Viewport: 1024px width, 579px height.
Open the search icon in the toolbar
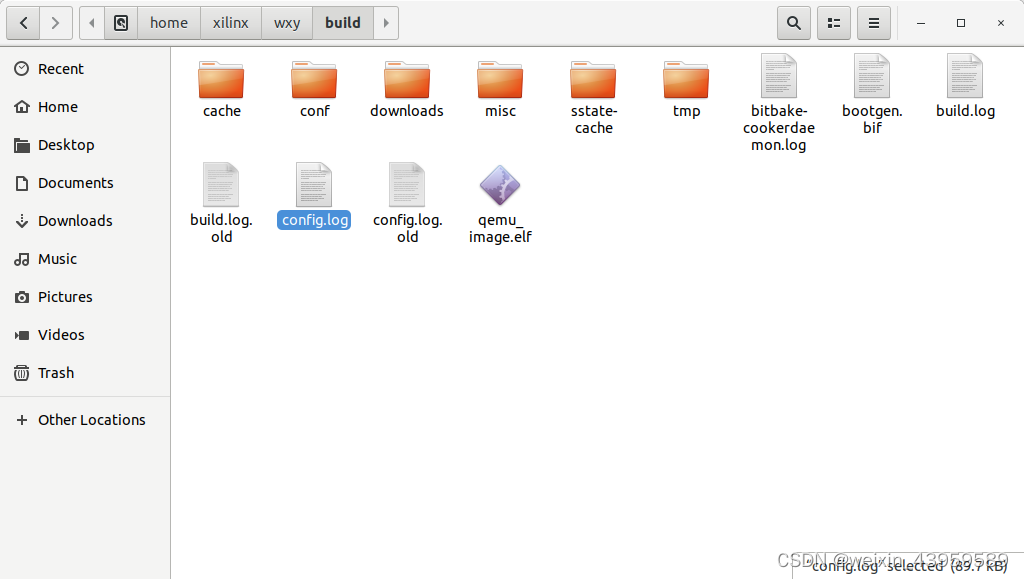point(793,22)
